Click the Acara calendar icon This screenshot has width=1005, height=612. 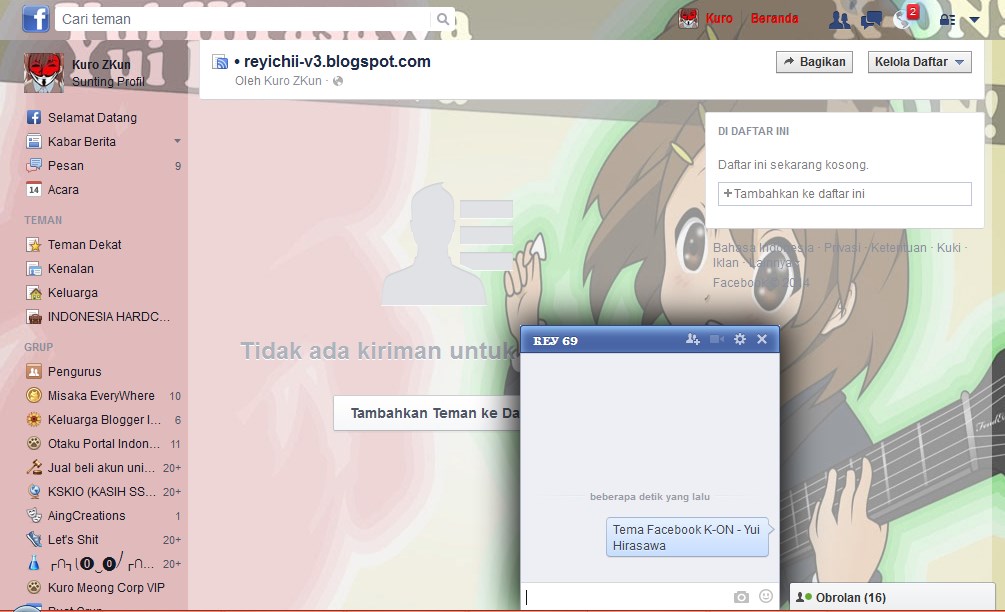[34, 190]
